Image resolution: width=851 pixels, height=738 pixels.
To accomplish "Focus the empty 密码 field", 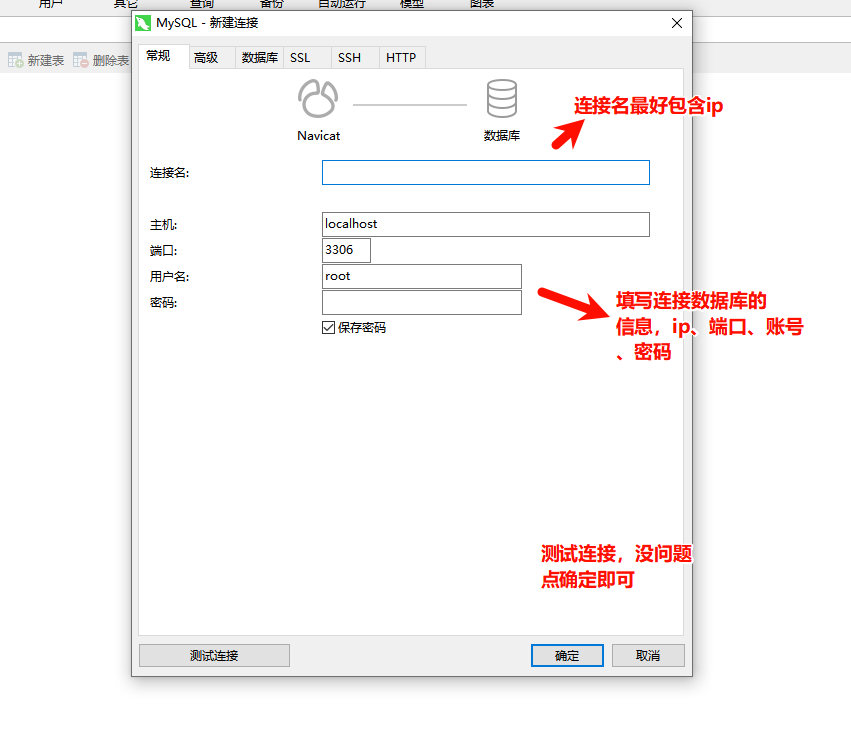I will [x=422, y=302].
